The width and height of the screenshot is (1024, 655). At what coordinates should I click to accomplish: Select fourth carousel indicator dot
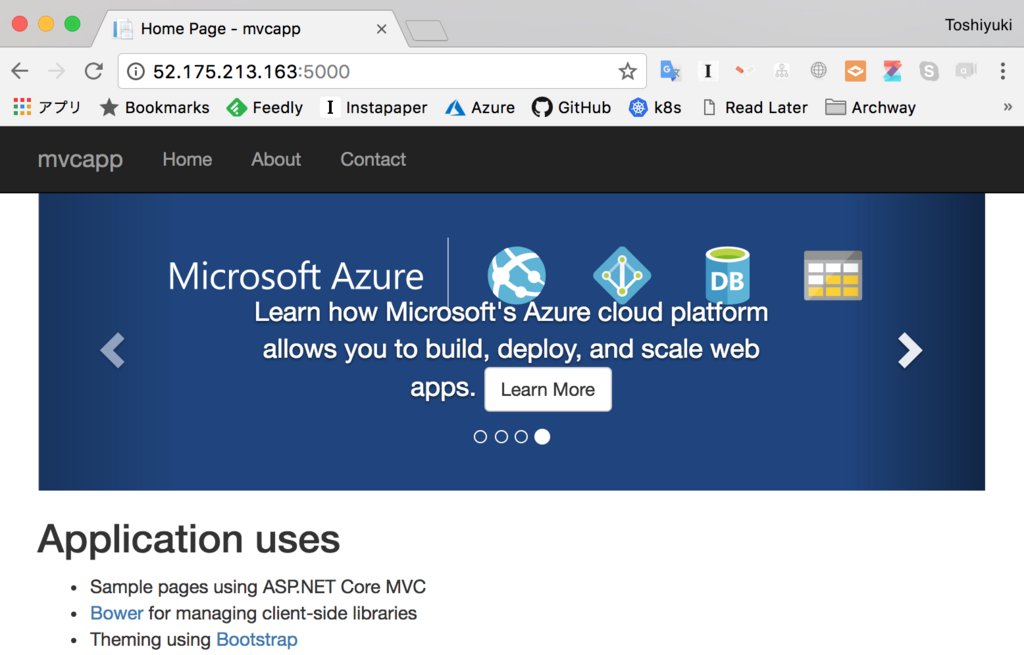click(542, 437)
